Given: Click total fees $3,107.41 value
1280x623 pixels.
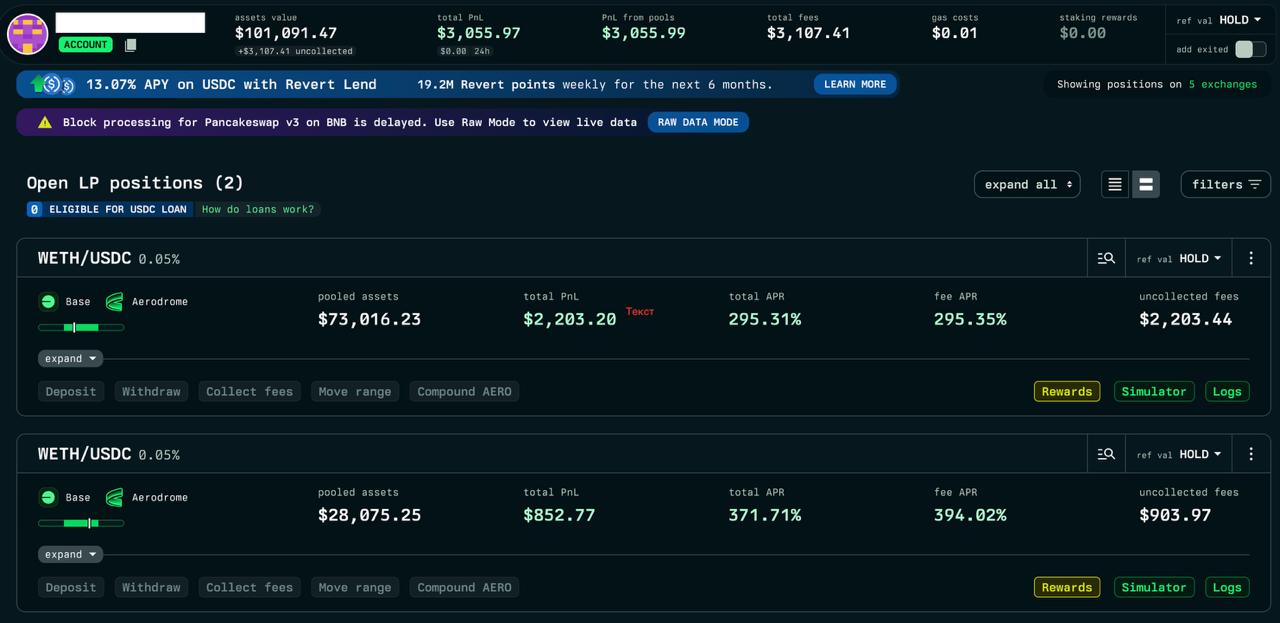Looking at the screenshot, I should [808, 33].
